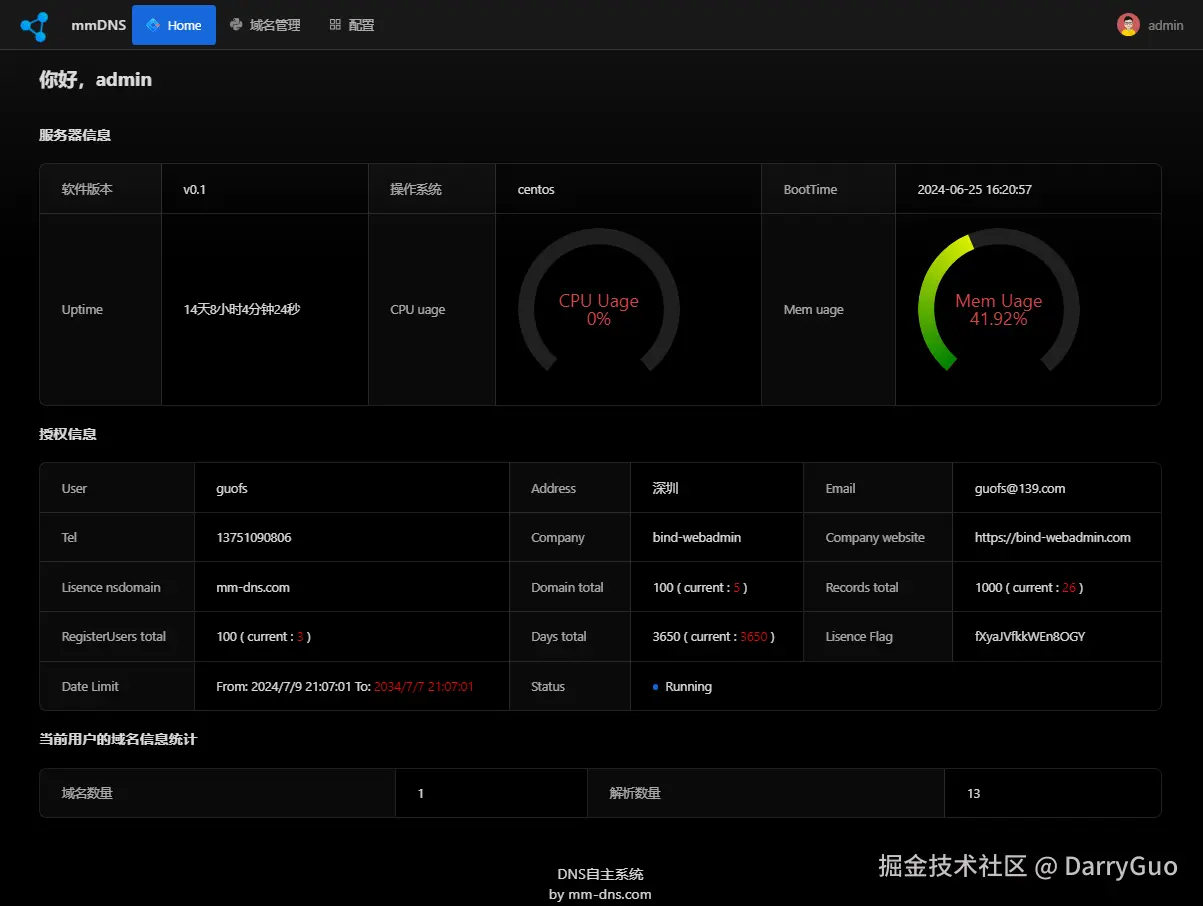This screenshot has width=1203, height=906.
Task: Click the 解析数量 value 13
Action: click(973, 793)
